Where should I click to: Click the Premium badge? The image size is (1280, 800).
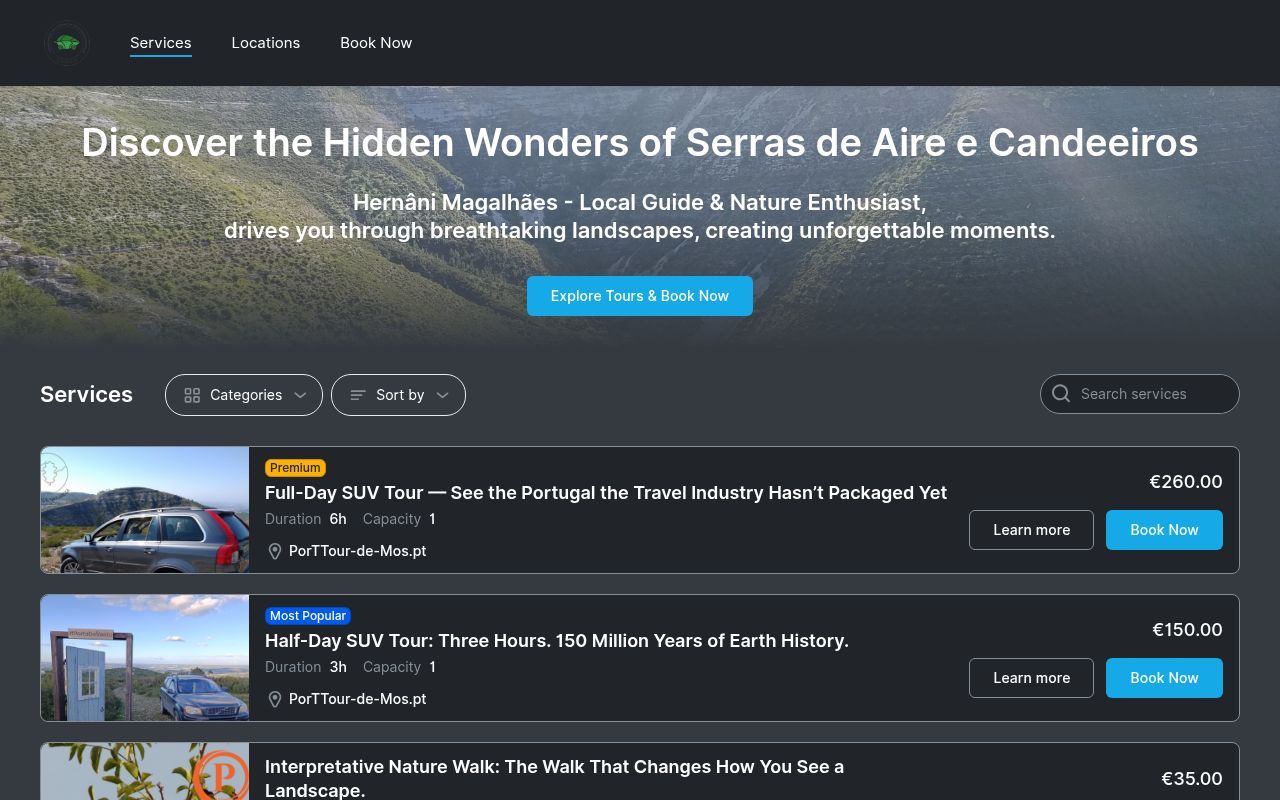coord(295,468)
